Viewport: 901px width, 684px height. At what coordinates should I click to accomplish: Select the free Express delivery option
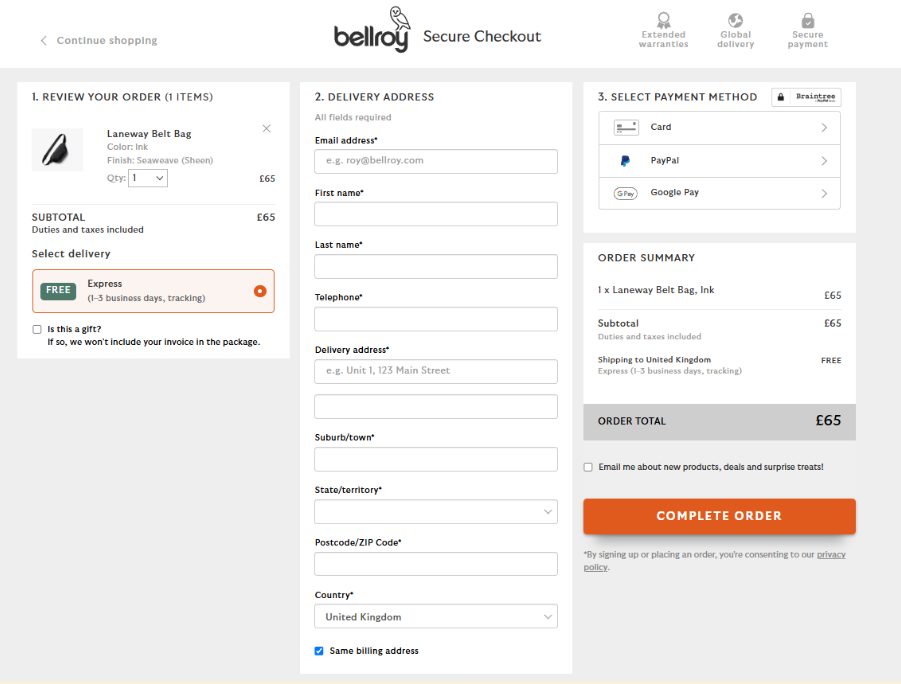260,291
